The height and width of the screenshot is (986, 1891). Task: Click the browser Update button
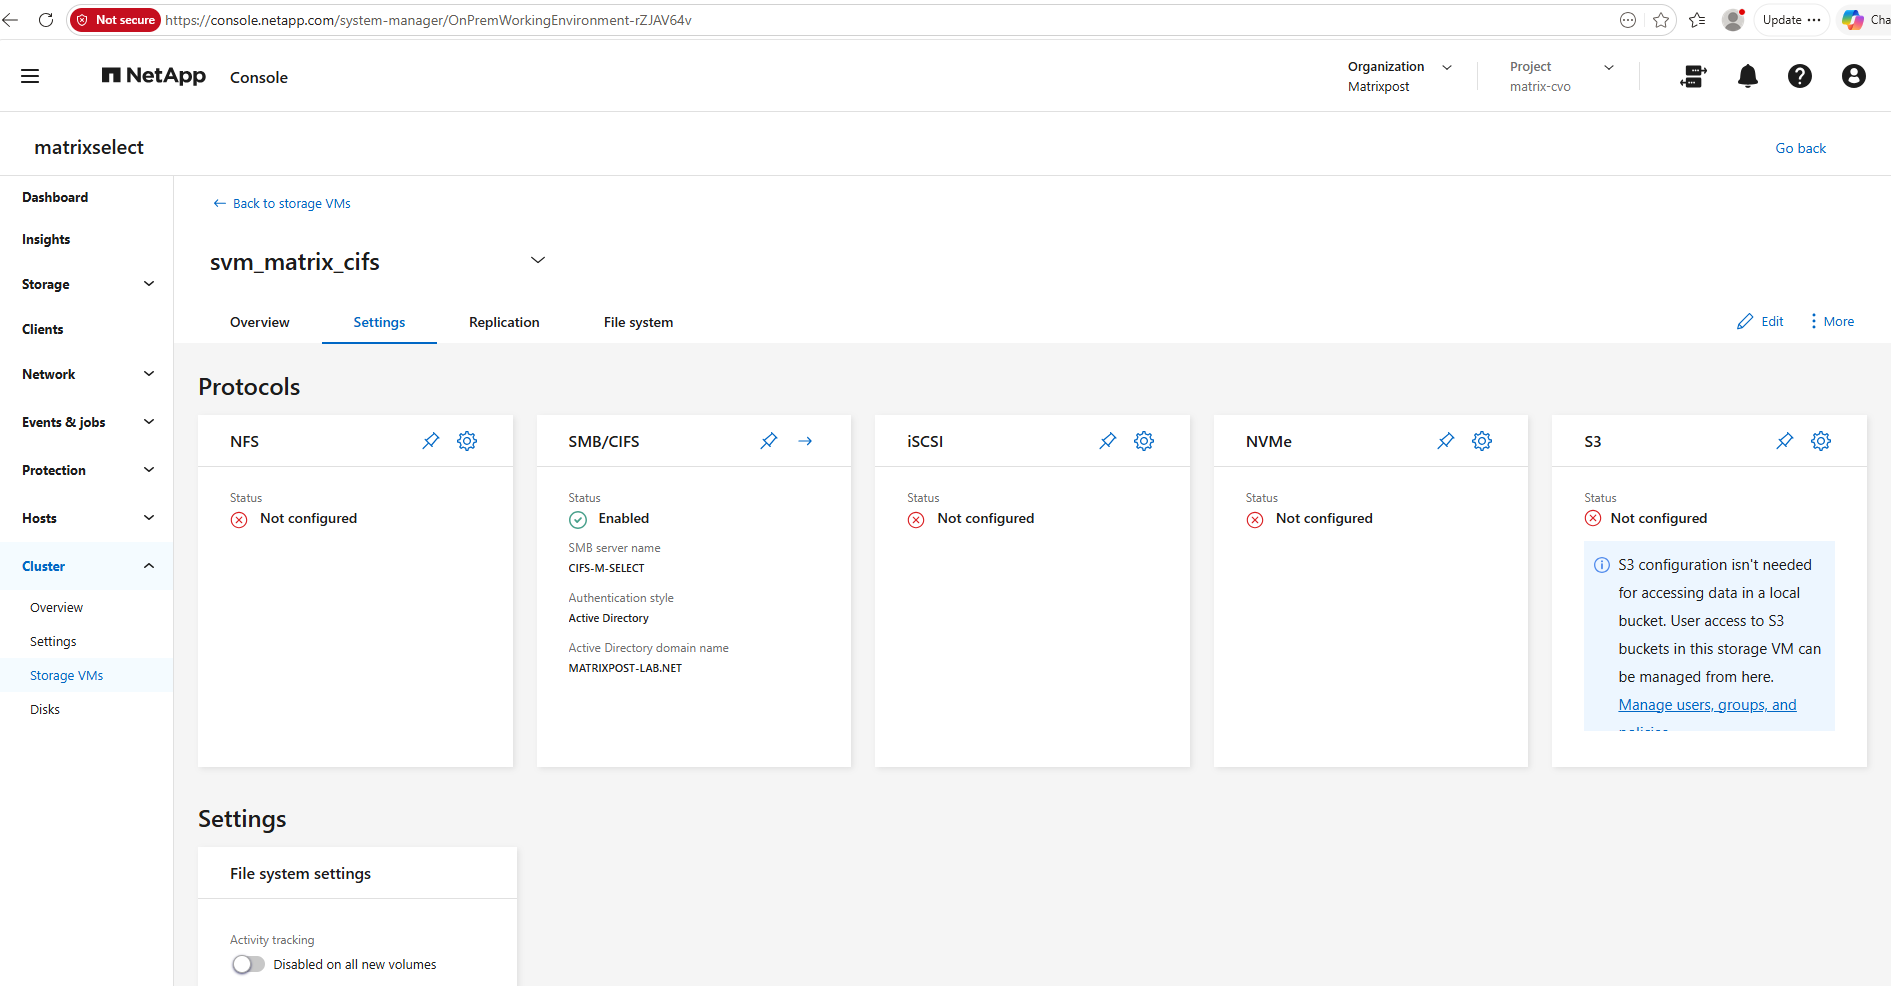pos(1792,20)
